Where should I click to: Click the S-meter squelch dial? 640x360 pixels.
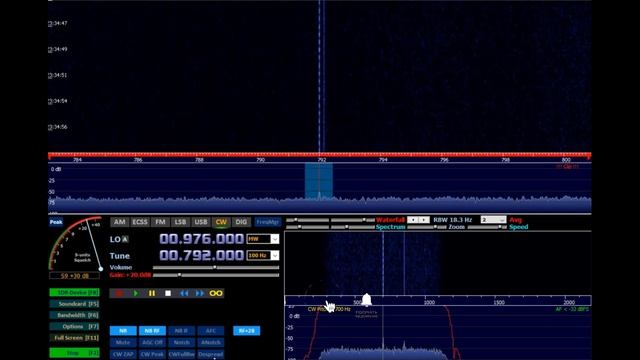pos(76,244)
